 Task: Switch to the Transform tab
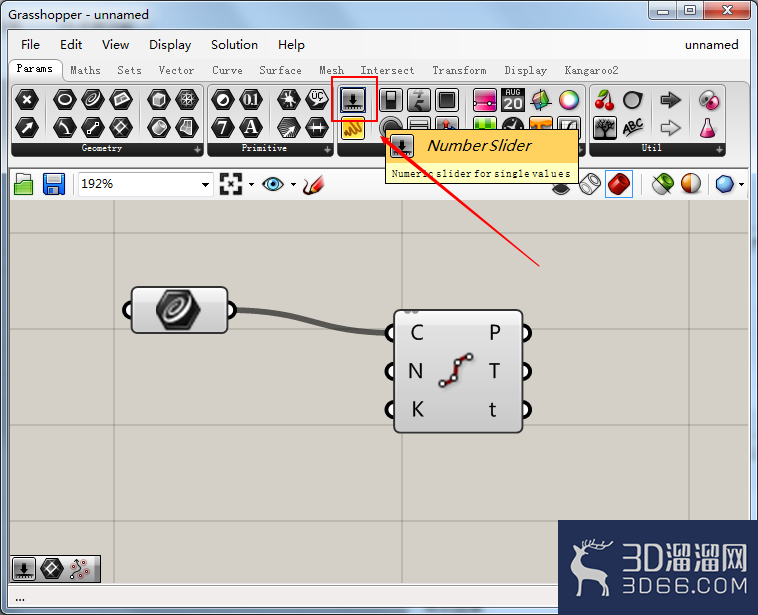pos(459,71)
